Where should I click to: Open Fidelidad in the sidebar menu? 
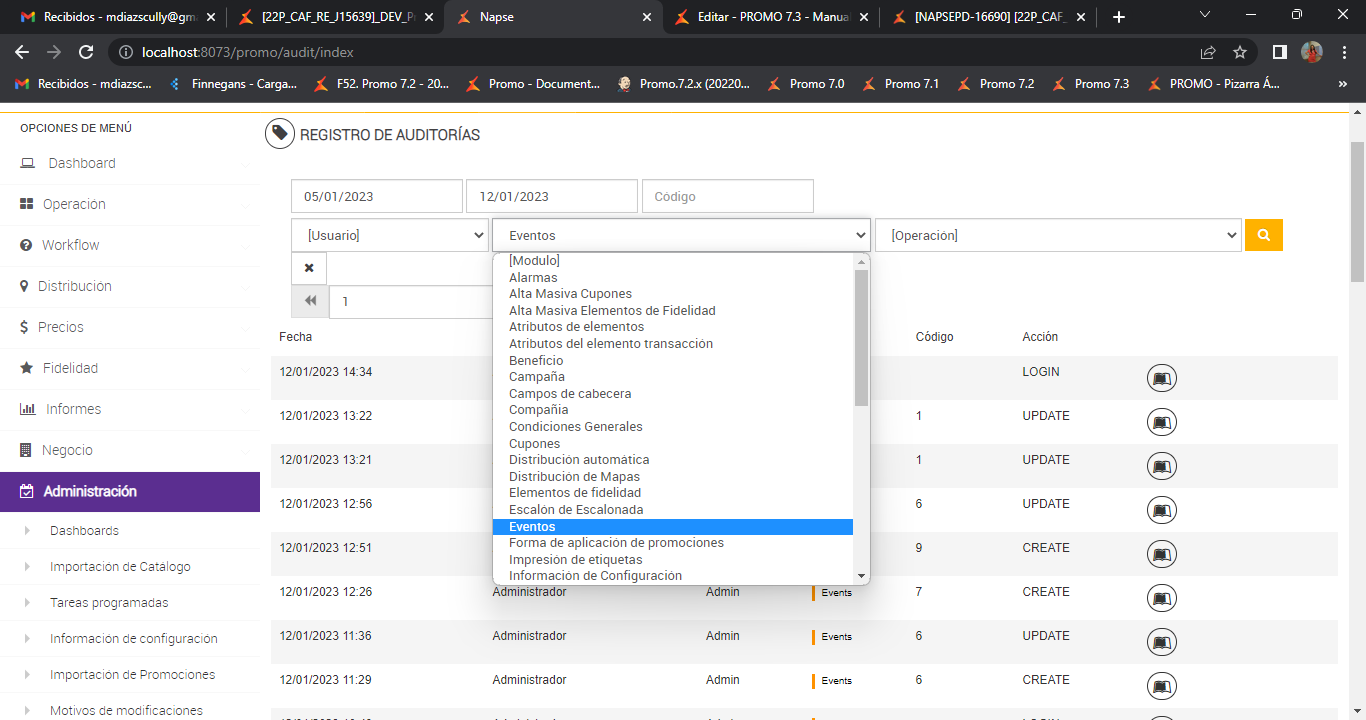tap(70, 368)
